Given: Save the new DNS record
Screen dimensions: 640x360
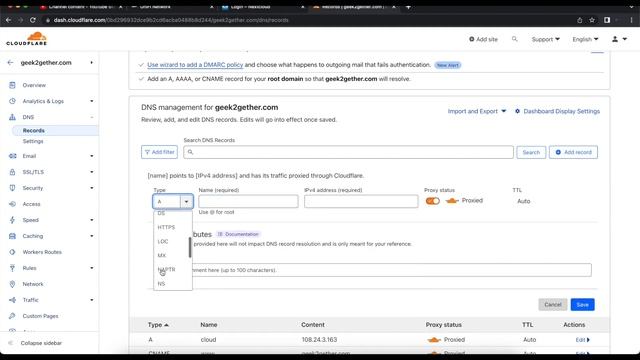Looking at the screenshot, I should click(582, 304).
